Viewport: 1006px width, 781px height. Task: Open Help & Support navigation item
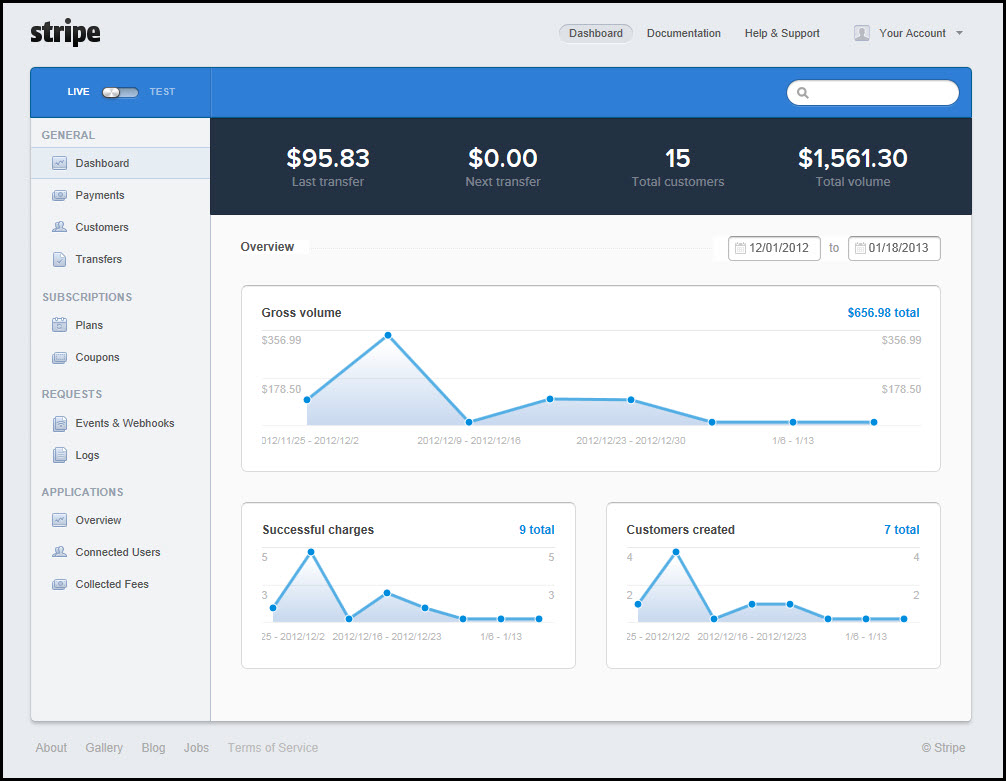click(782, 33)
